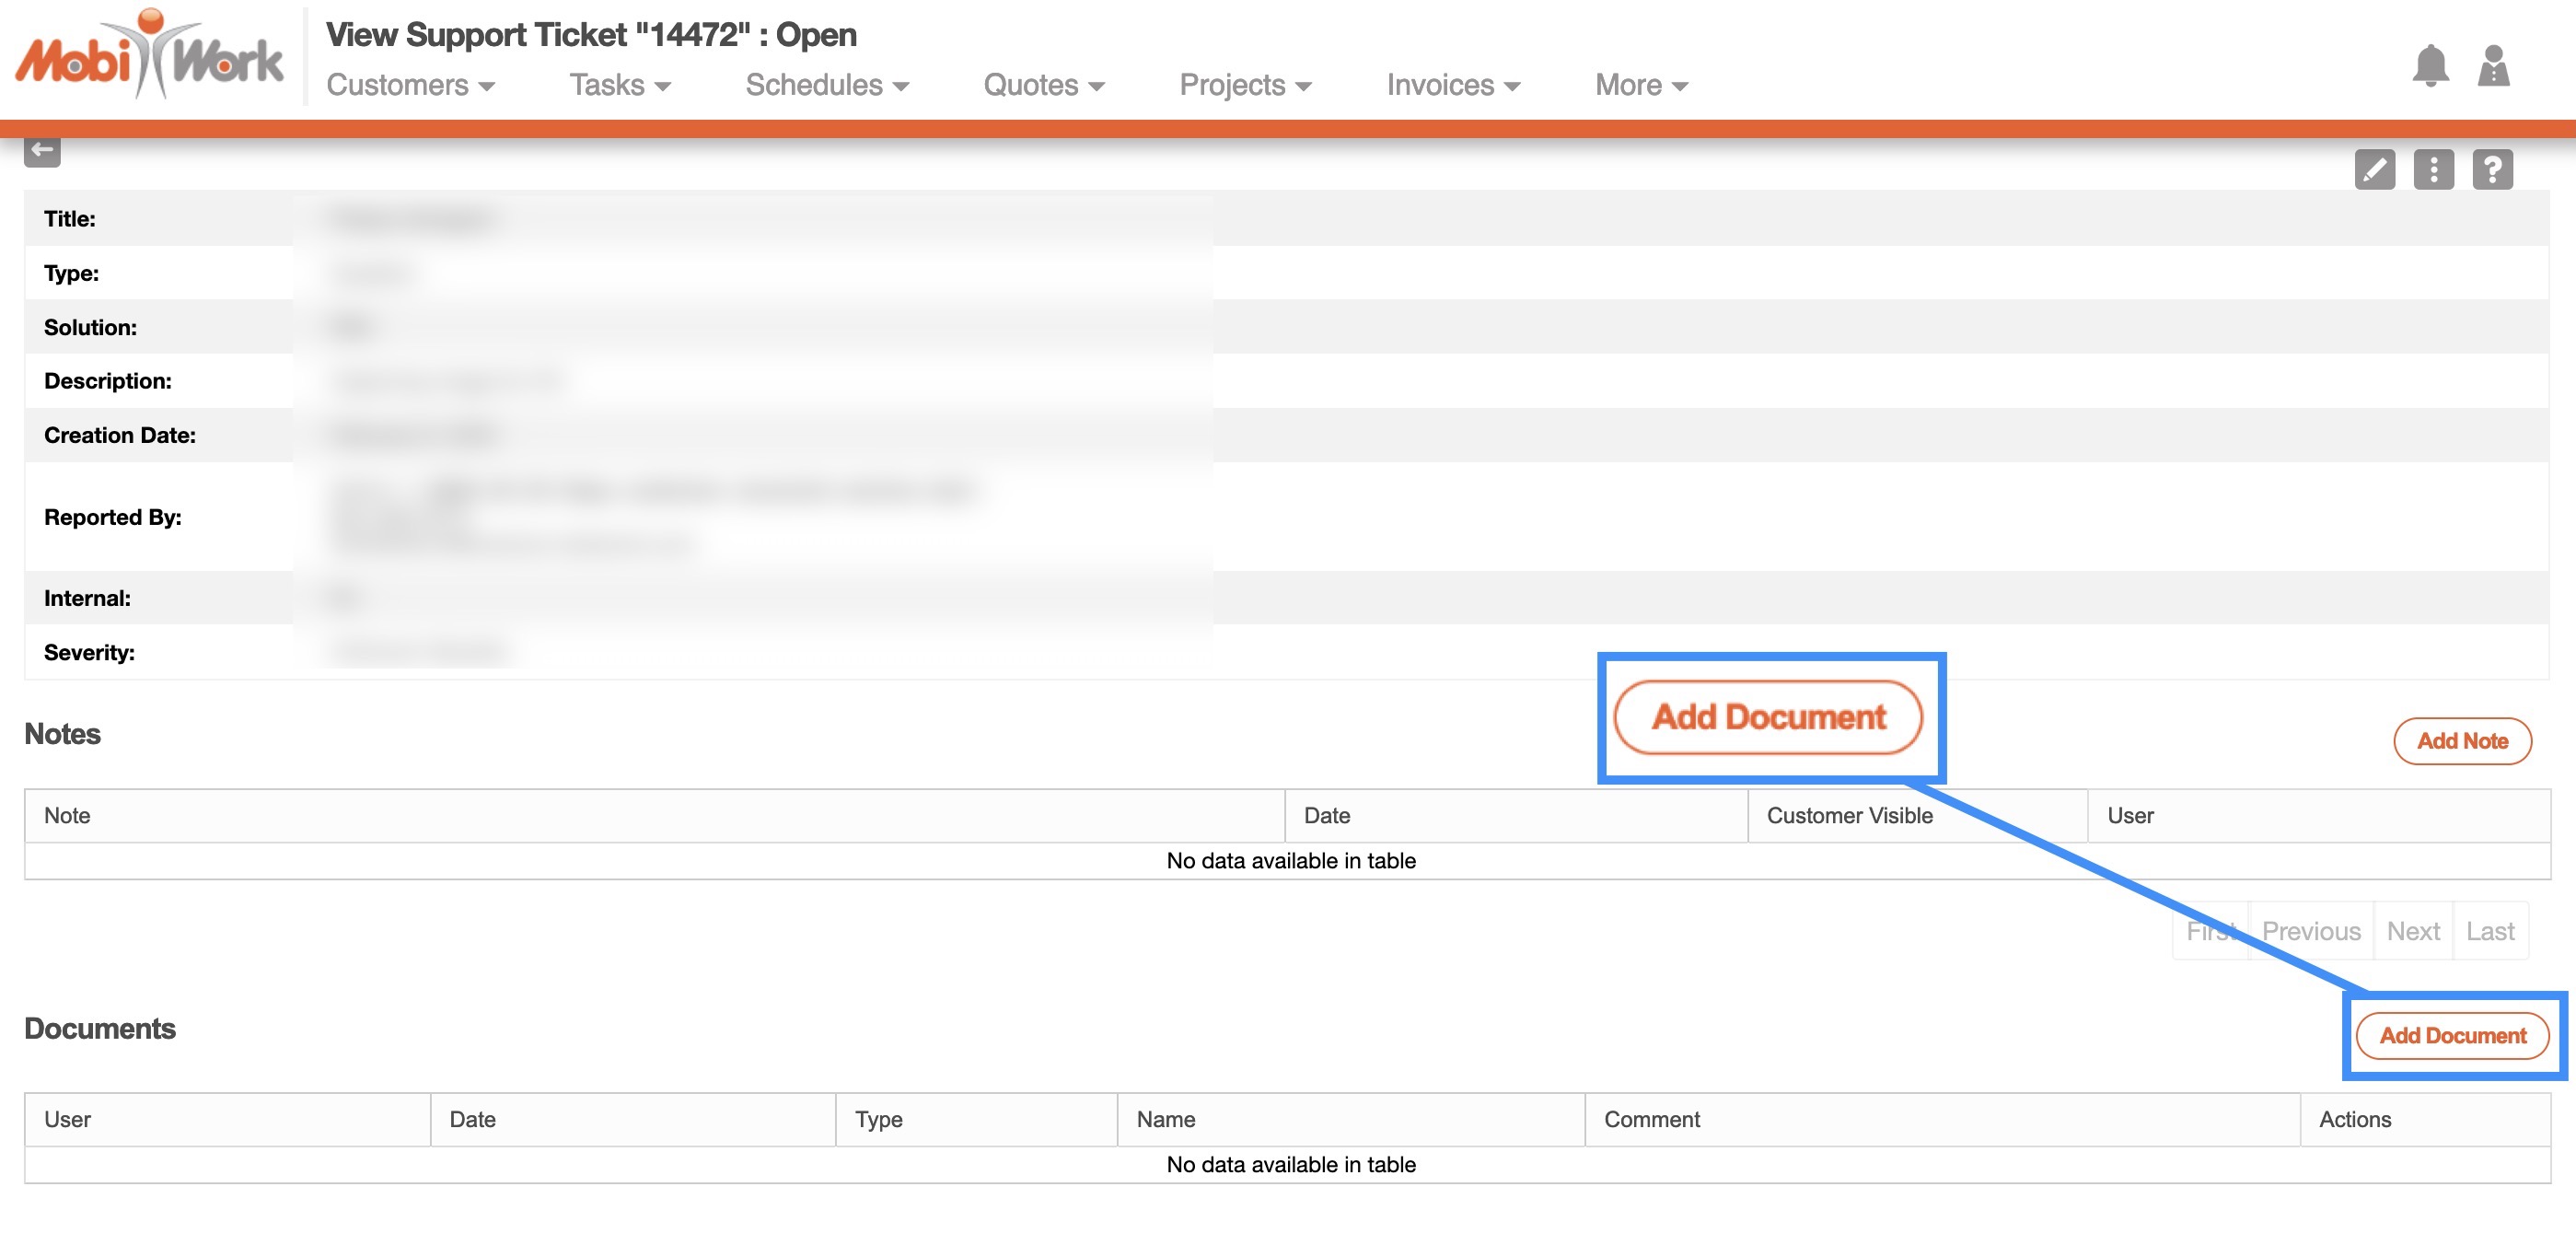This screenshot has height=1245, width=2576.
Task: Click the MobiWork logo
Action: tap(150, 55)
